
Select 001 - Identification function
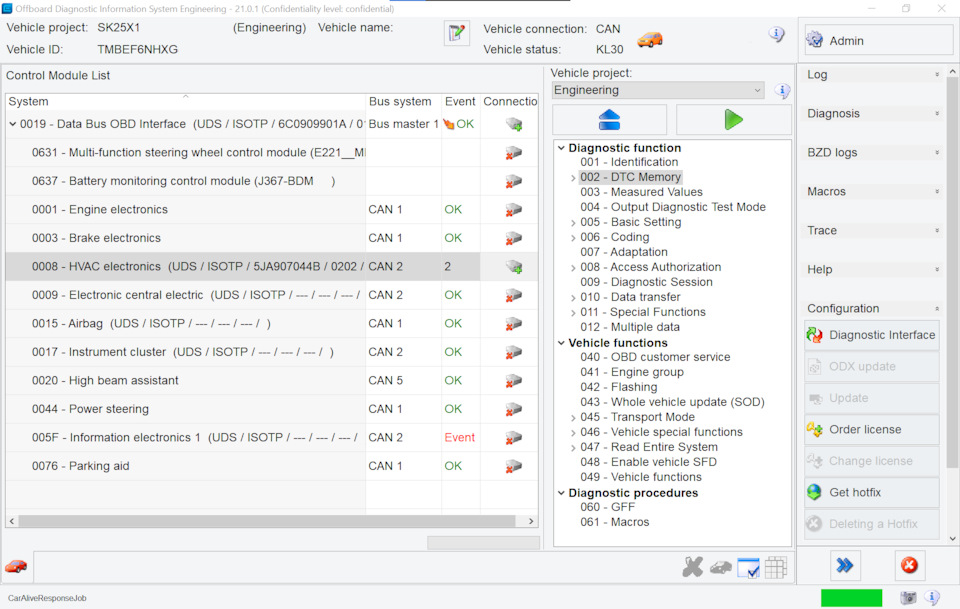[x=629, y=162]
